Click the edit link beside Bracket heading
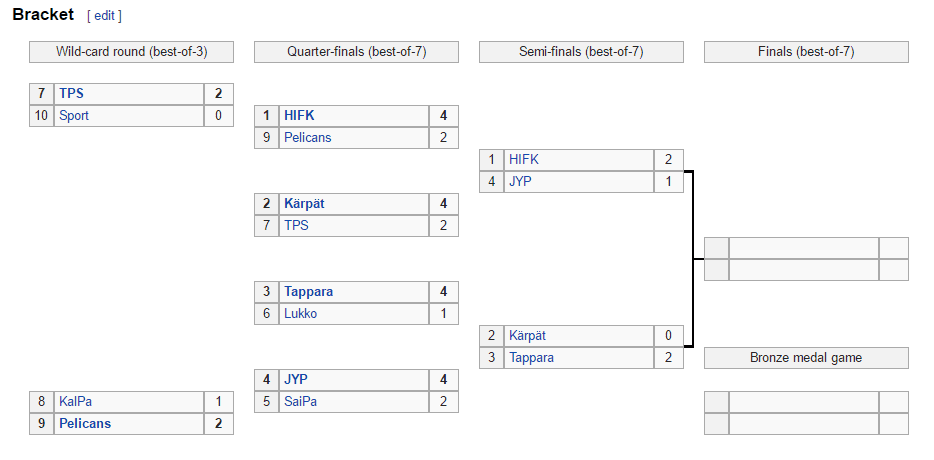Screen dimensions: 934x460 (x=104, y=16)
